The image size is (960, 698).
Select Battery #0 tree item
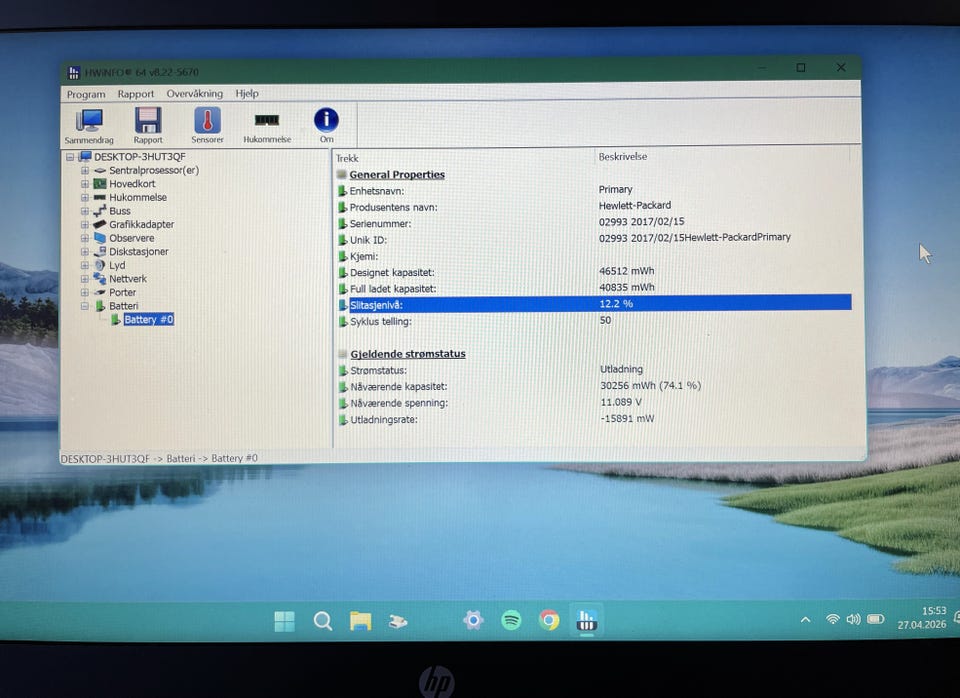149,320
